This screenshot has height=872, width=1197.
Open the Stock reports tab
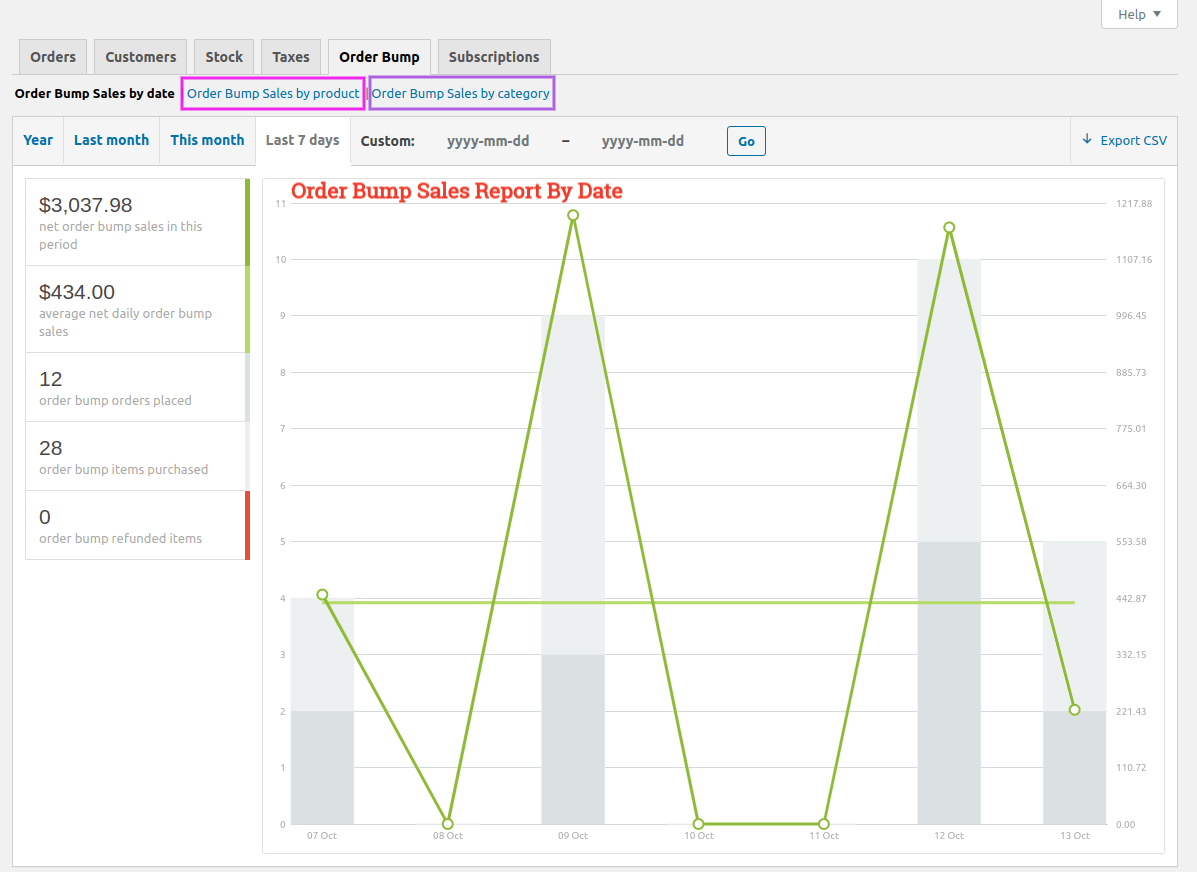224,57
